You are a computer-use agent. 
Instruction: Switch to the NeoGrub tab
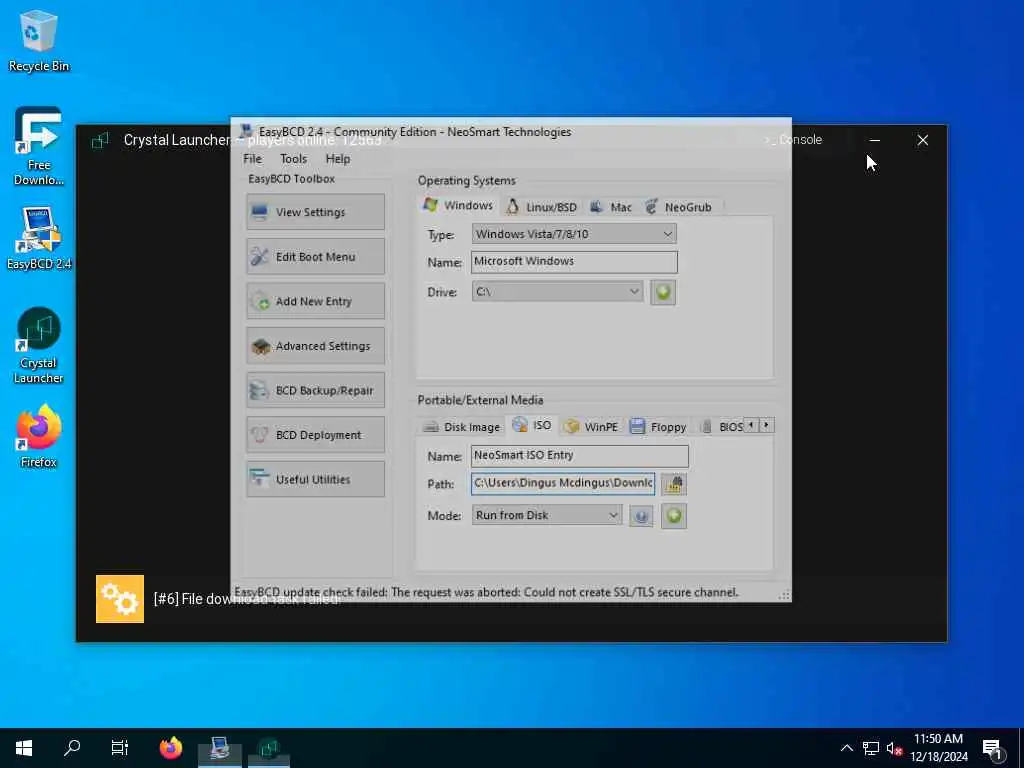(679, 207)
